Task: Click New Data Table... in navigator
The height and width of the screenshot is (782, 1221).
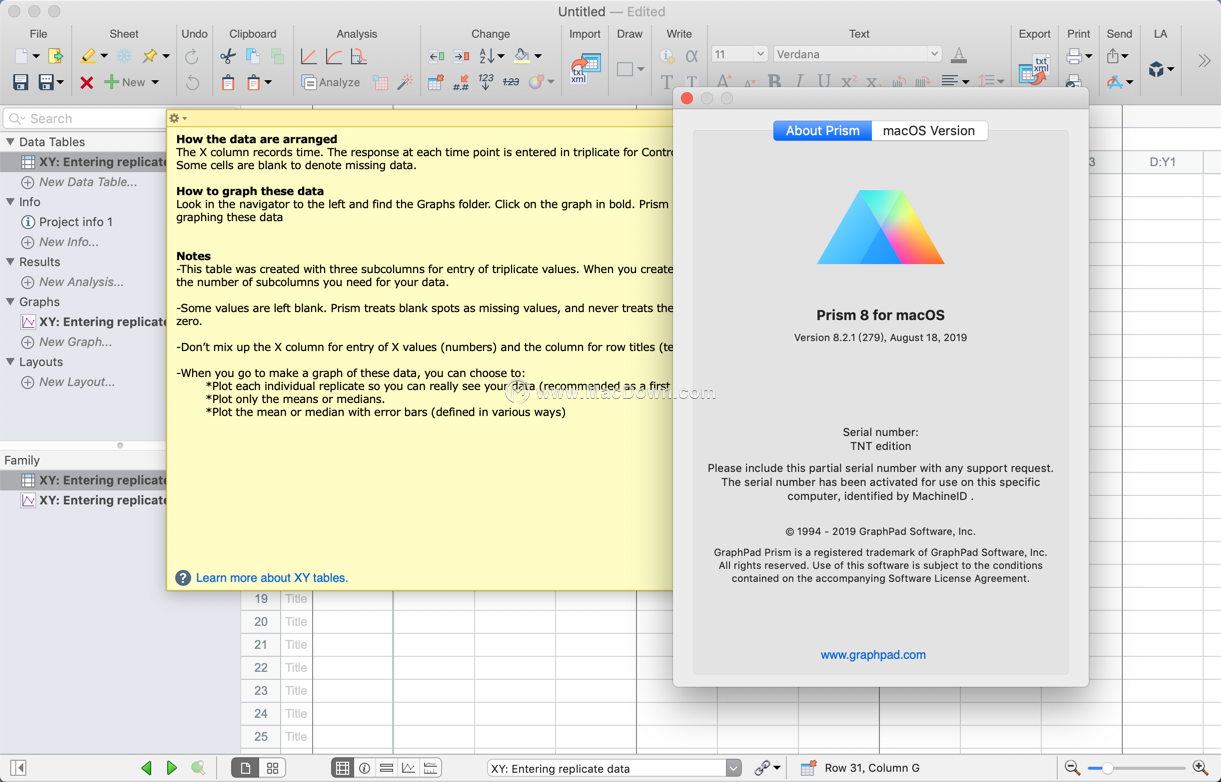Action: point(88,182)
